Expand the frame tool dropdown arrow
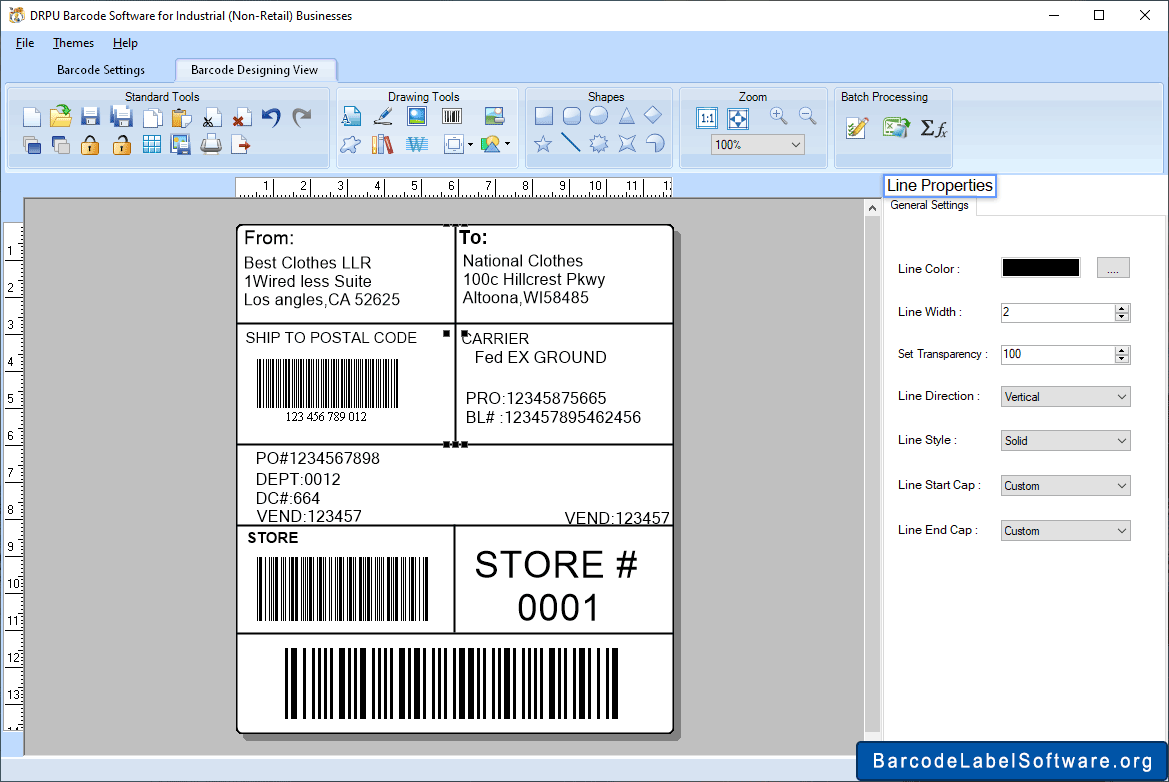Viewport: 1169px width, 782px height. pyautogui.click(x=470, y=145)
